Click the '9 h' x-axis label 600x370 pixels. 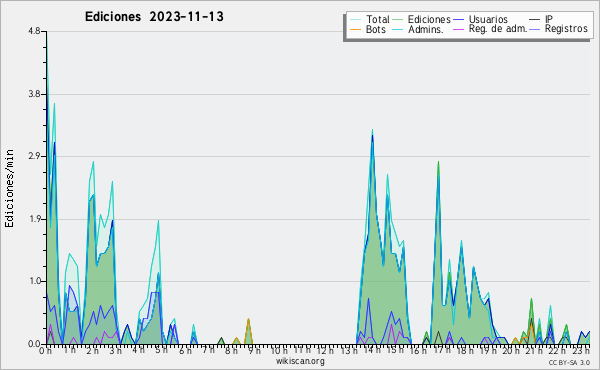[x=254, y=350]
